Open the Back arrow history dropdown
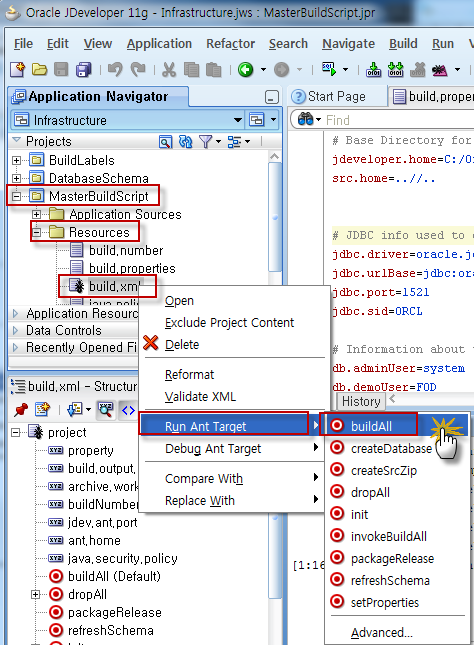The width and height of the screenshot is (474, 645). 263,70
